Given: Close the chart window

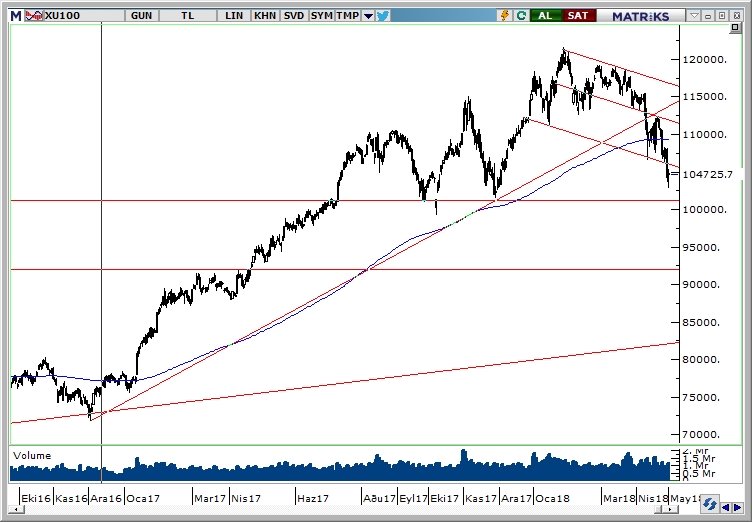Looking at the screenshot, I should point(737,16).
